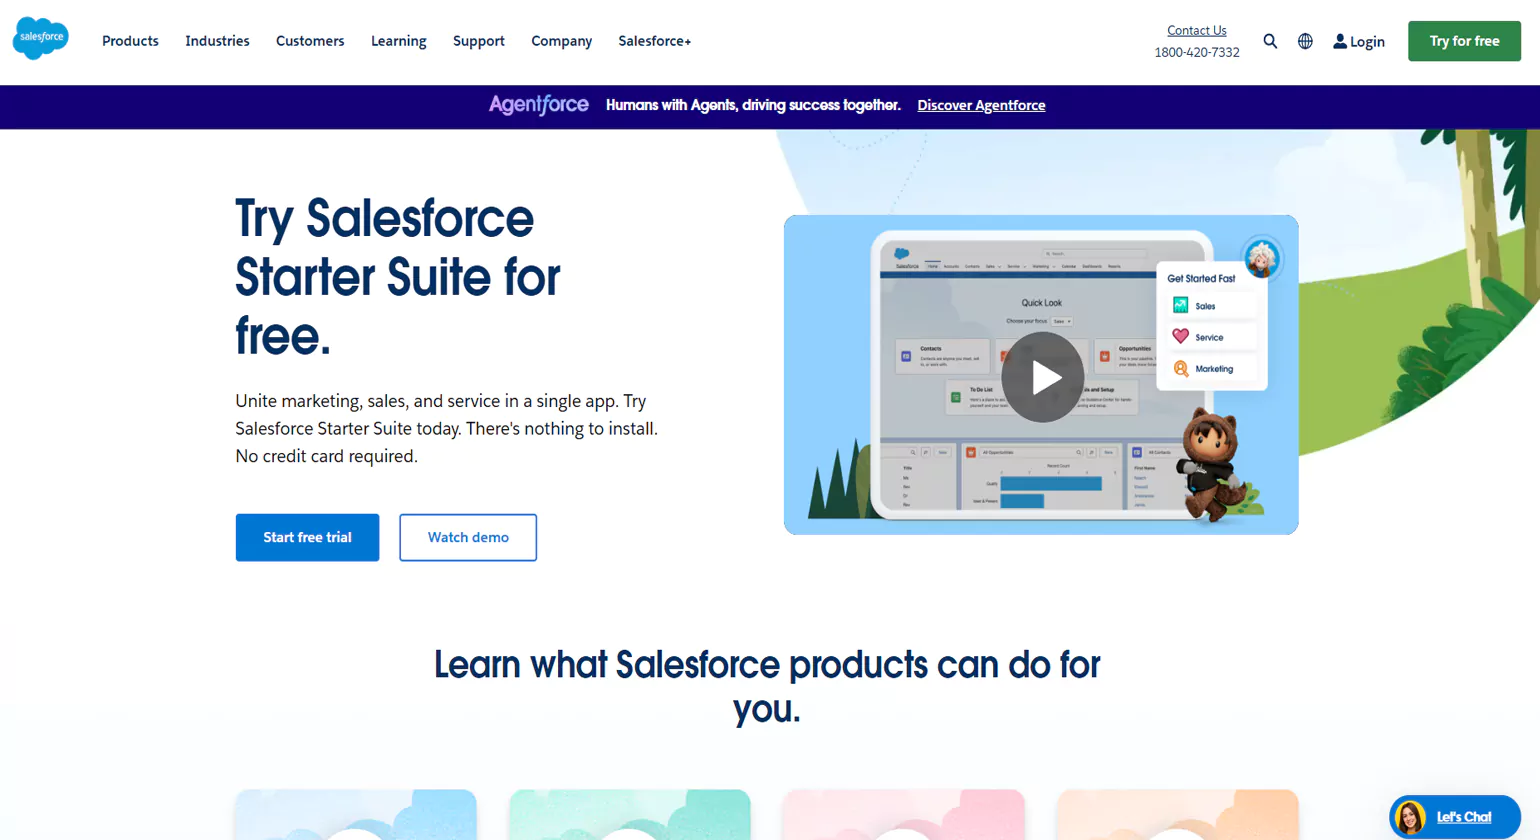Open the search icon in the header
Viewport: 1540px width, 840px height.
[1270, 41]
